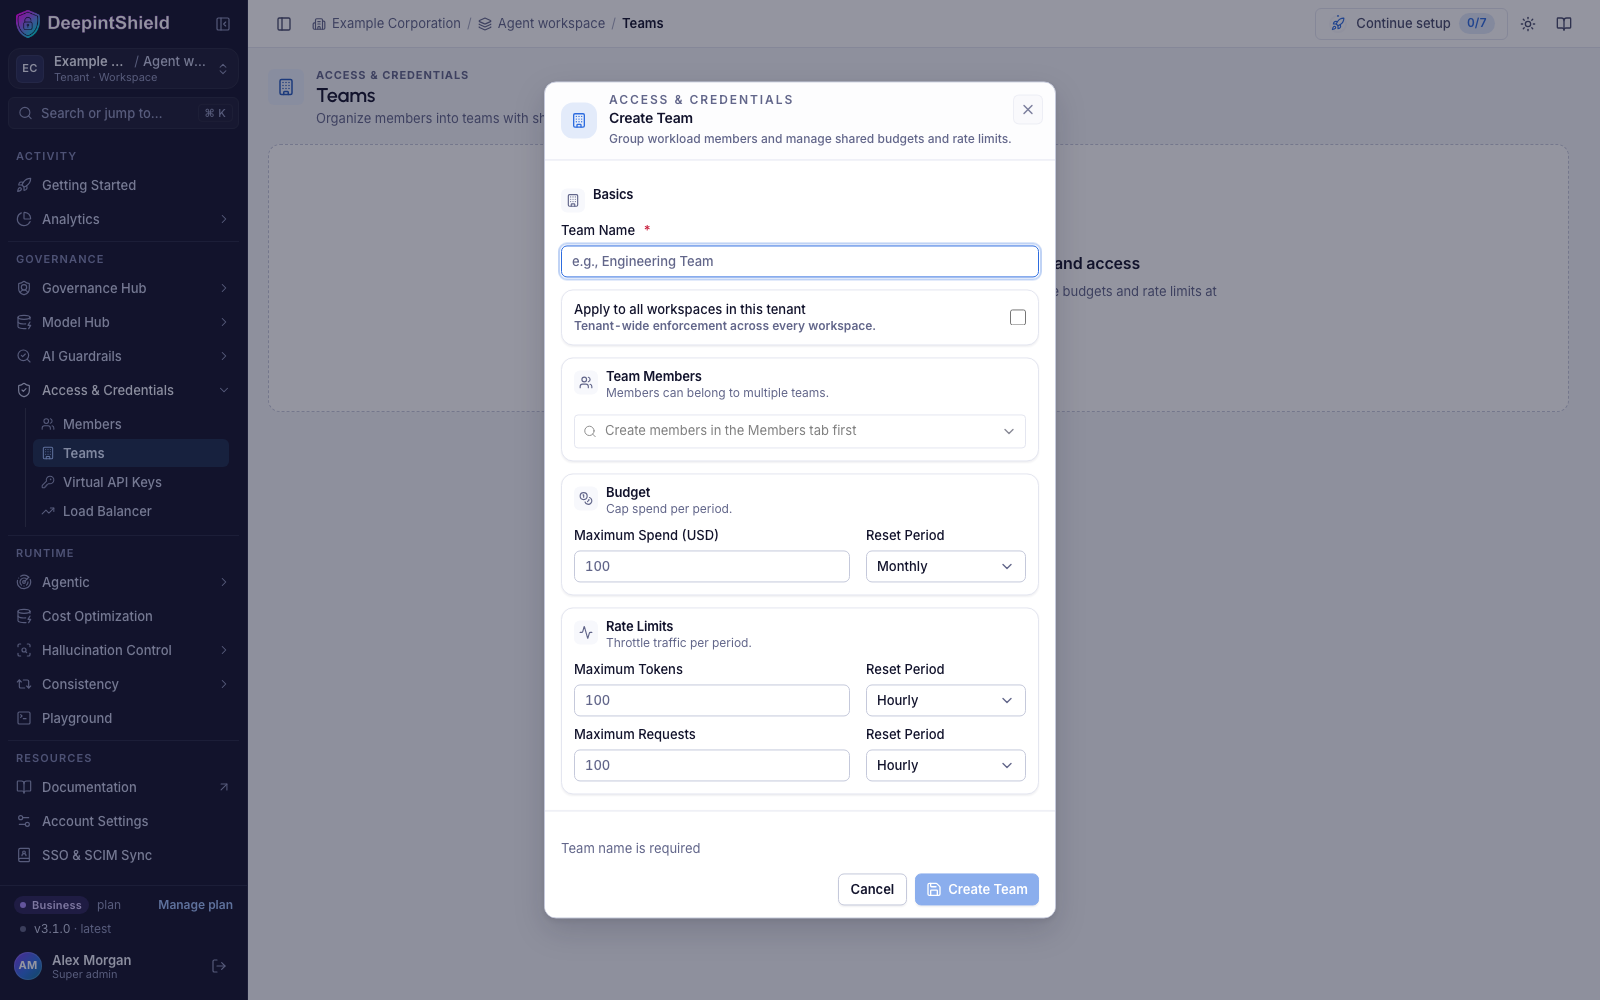1600x1000 pixels.
Task: Expand the Analytics menu
Action: tap(124, 219)
